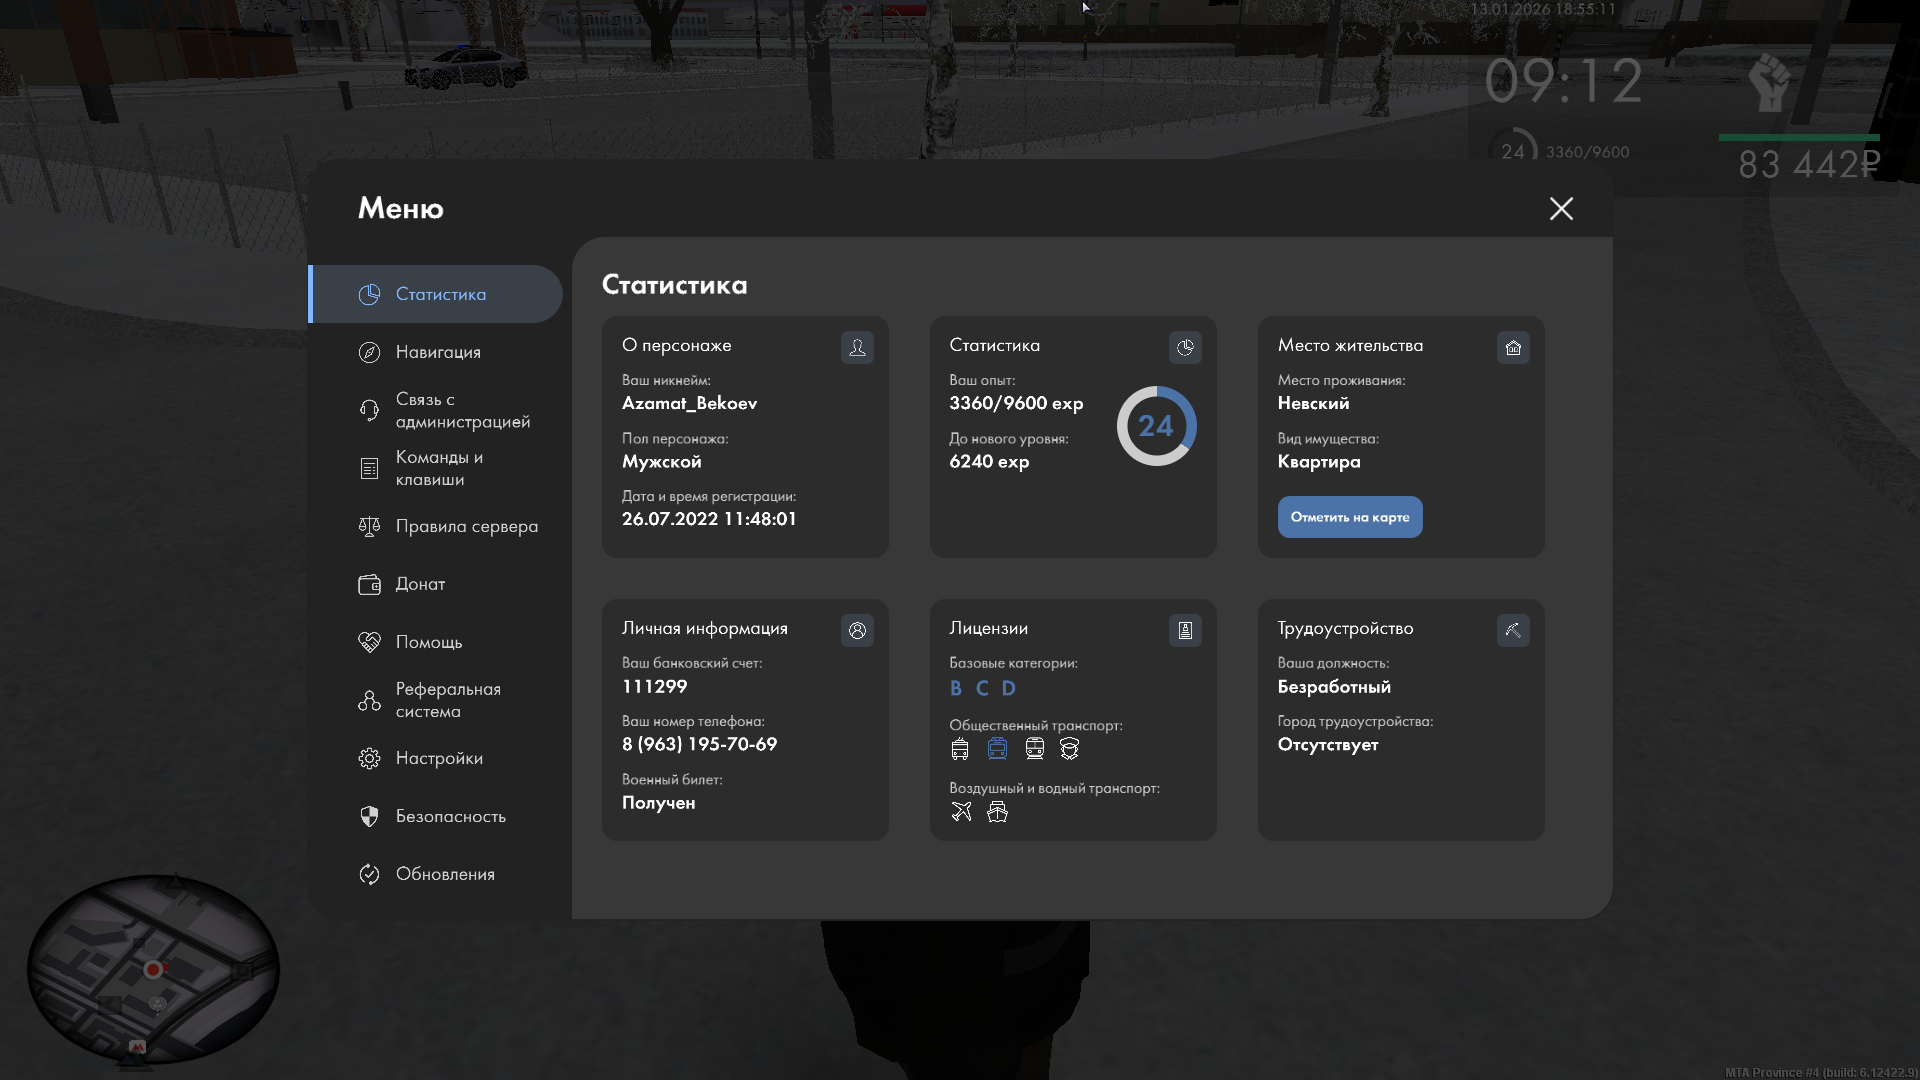Open the Обновления sidebar item

(x=444, y=874)
